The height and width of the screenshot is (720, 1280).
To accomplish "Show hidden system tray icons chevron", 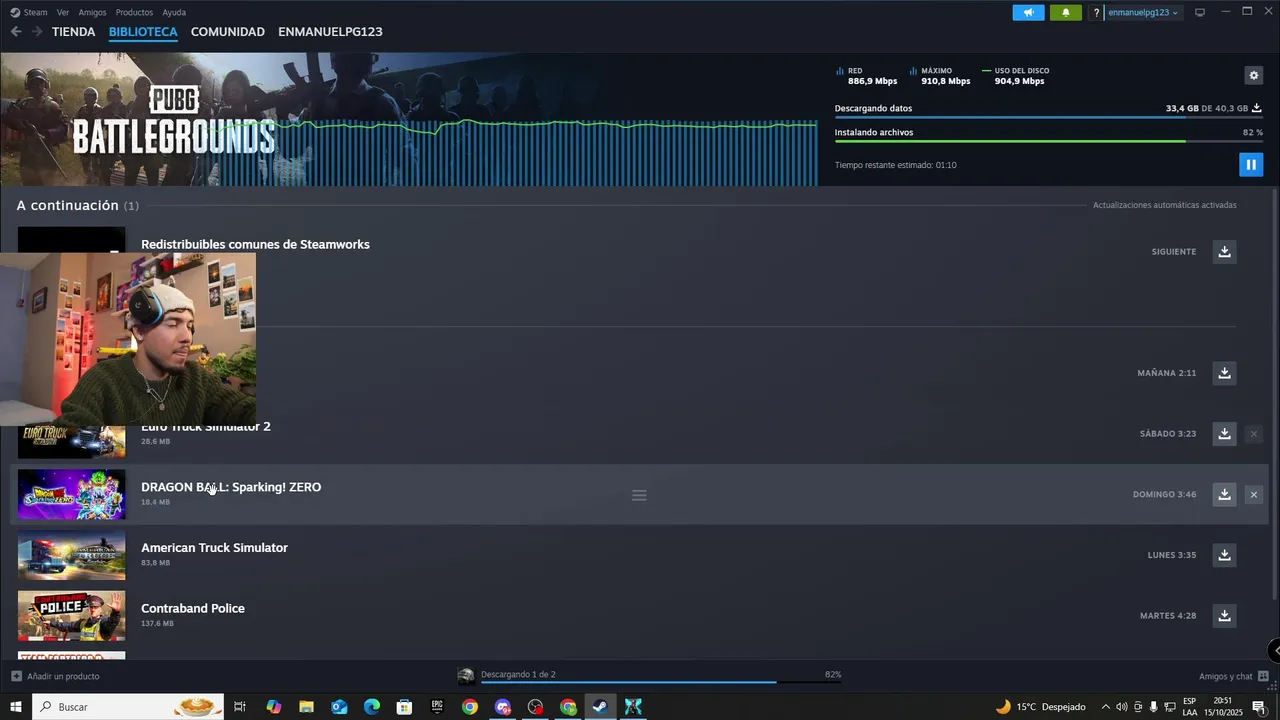I will 1105,707.
